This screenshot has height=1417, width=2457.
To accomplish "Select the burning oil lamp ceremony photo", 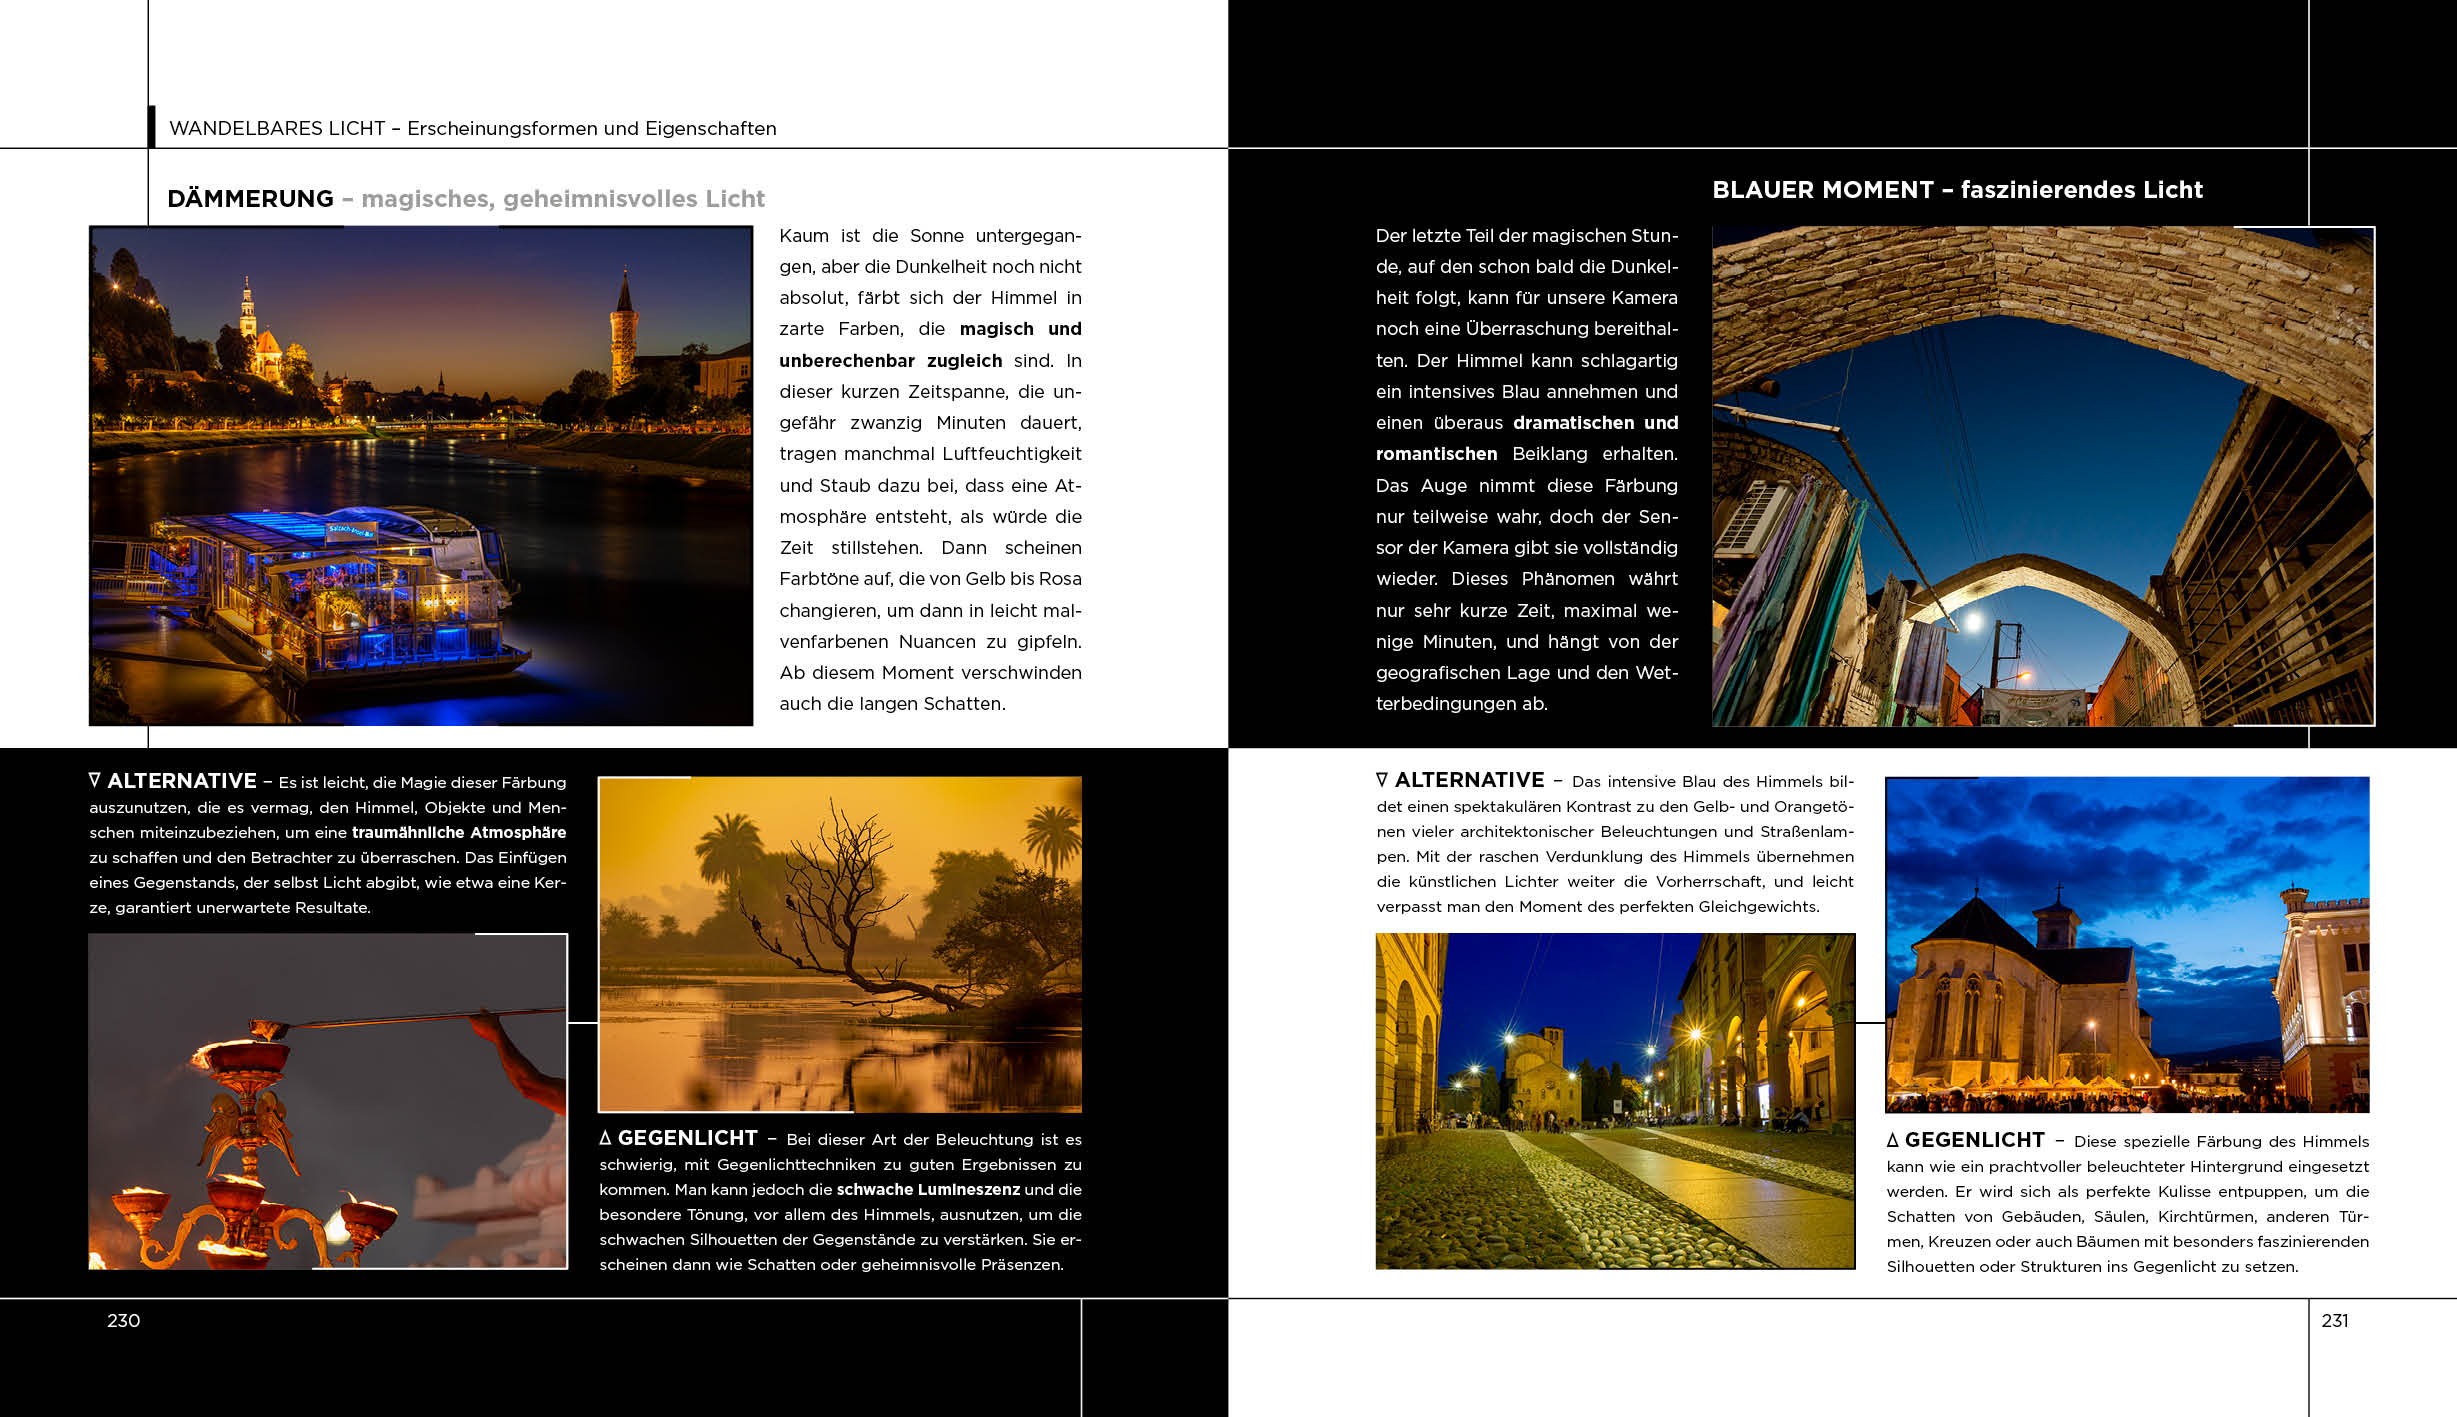I will pos(328,1101).
